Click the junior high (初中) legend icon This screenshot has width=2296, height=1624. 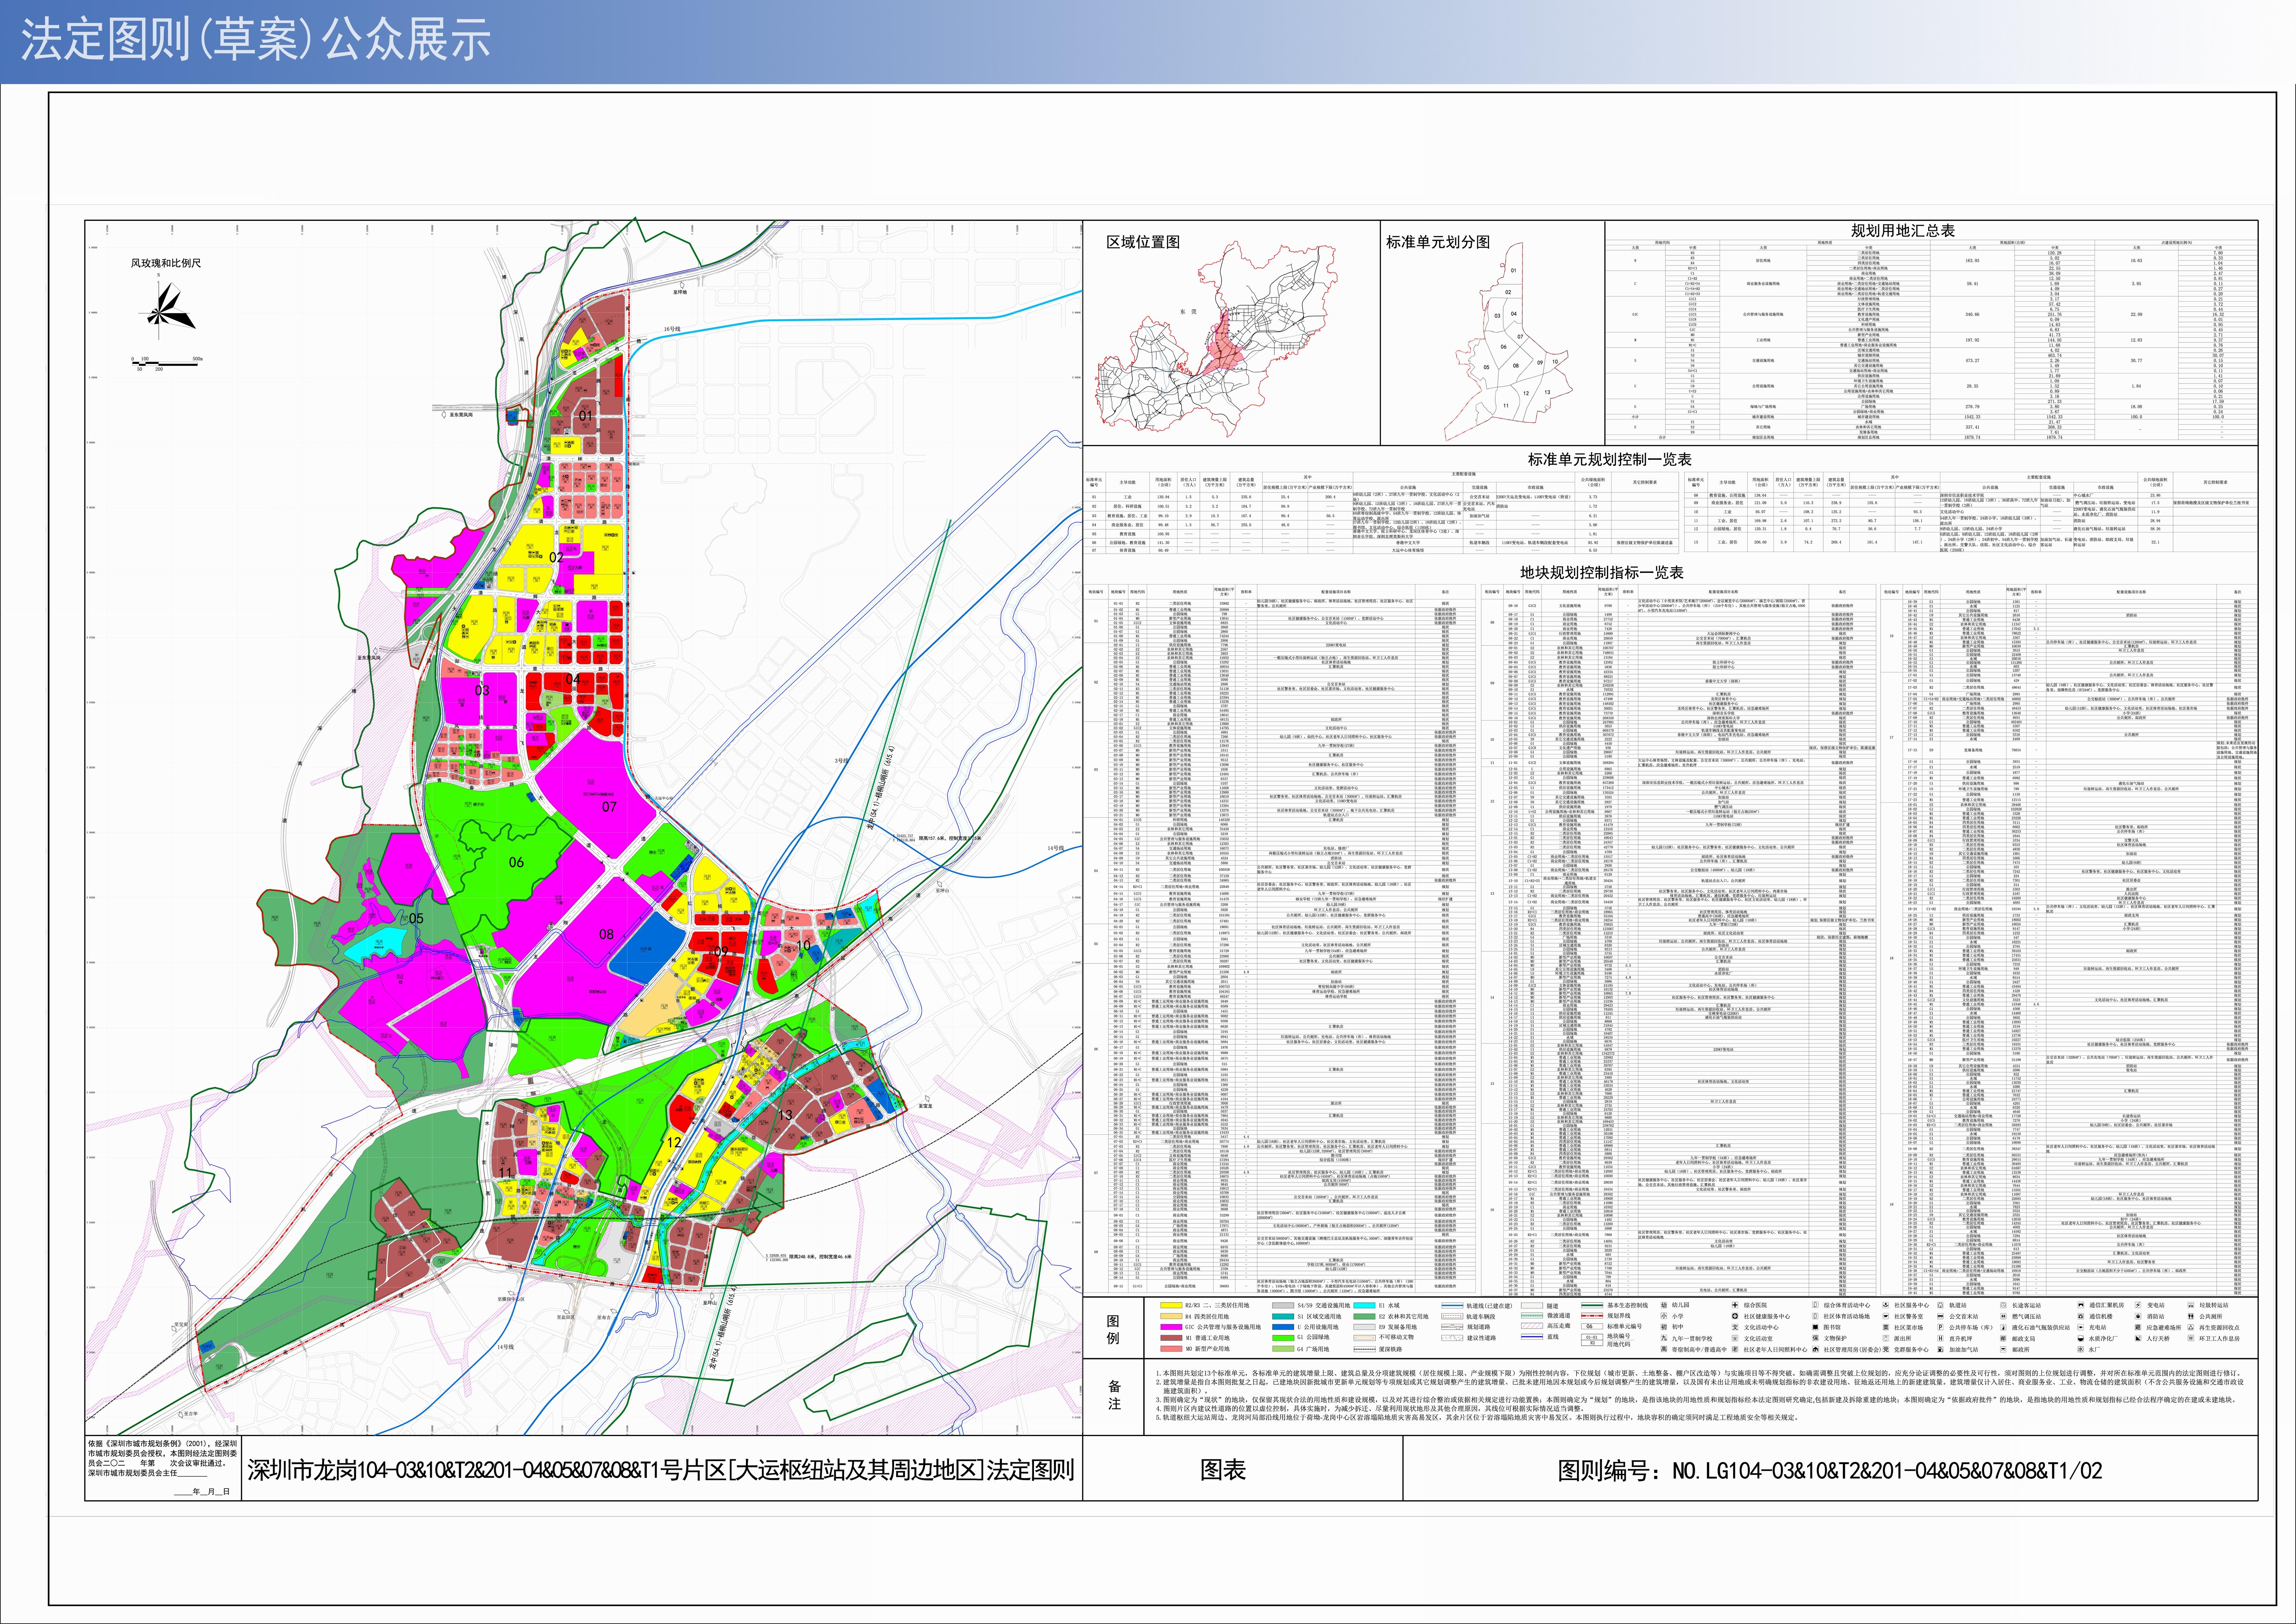[x=1664, y=1327]
